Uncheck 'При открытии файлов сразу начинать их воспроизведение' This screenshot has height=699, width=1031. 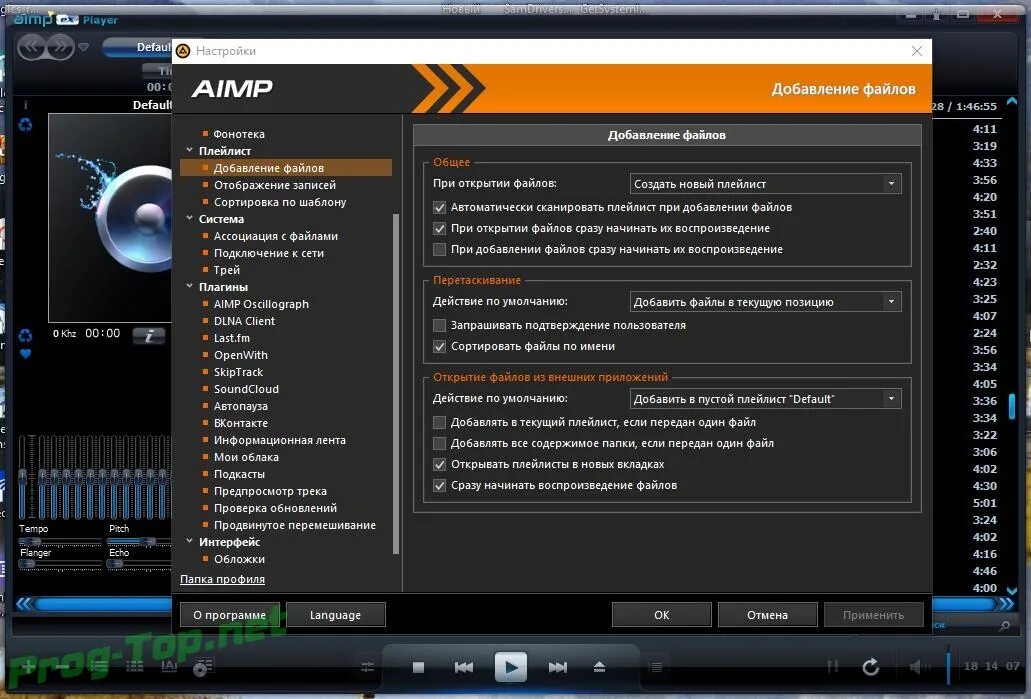point(439,228)
